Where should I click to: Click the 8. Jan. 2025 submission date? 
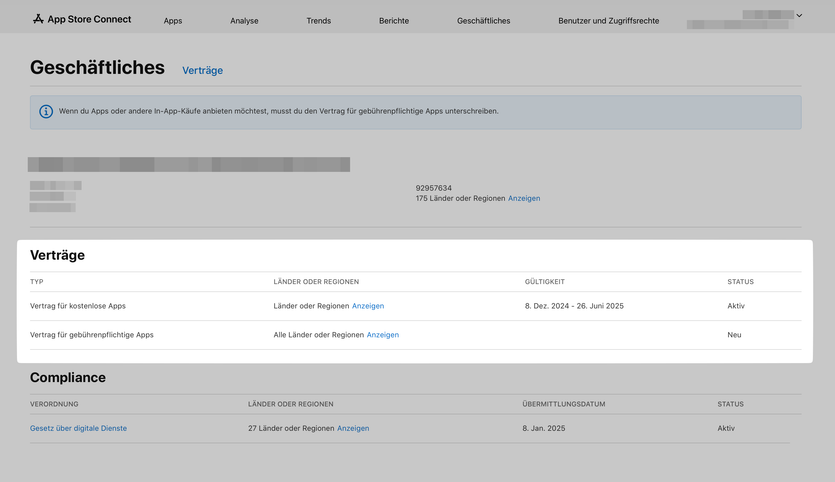(544, 428)
